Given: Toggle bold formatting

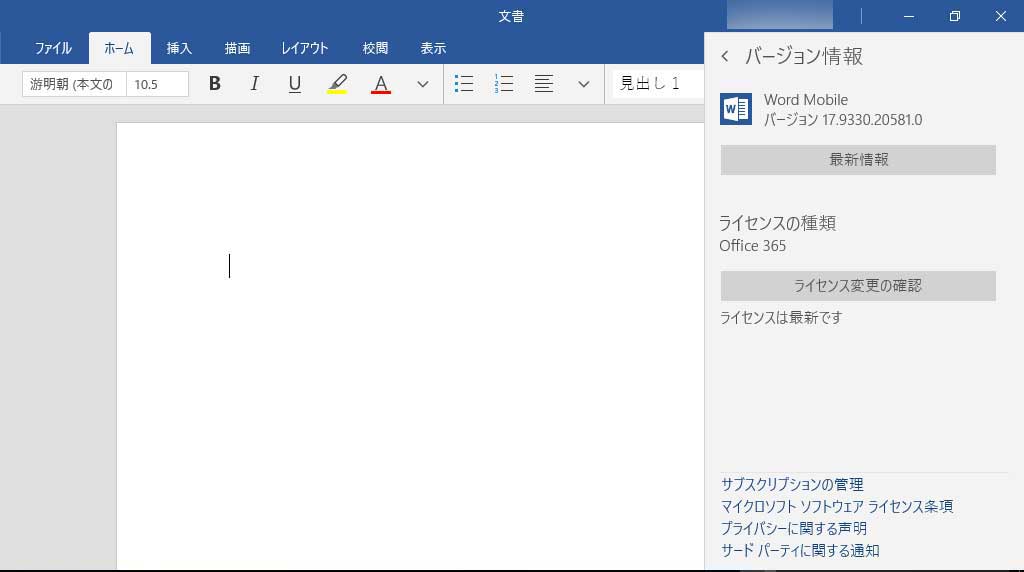Looking at the screenshot, I should (x=214, y=84).
